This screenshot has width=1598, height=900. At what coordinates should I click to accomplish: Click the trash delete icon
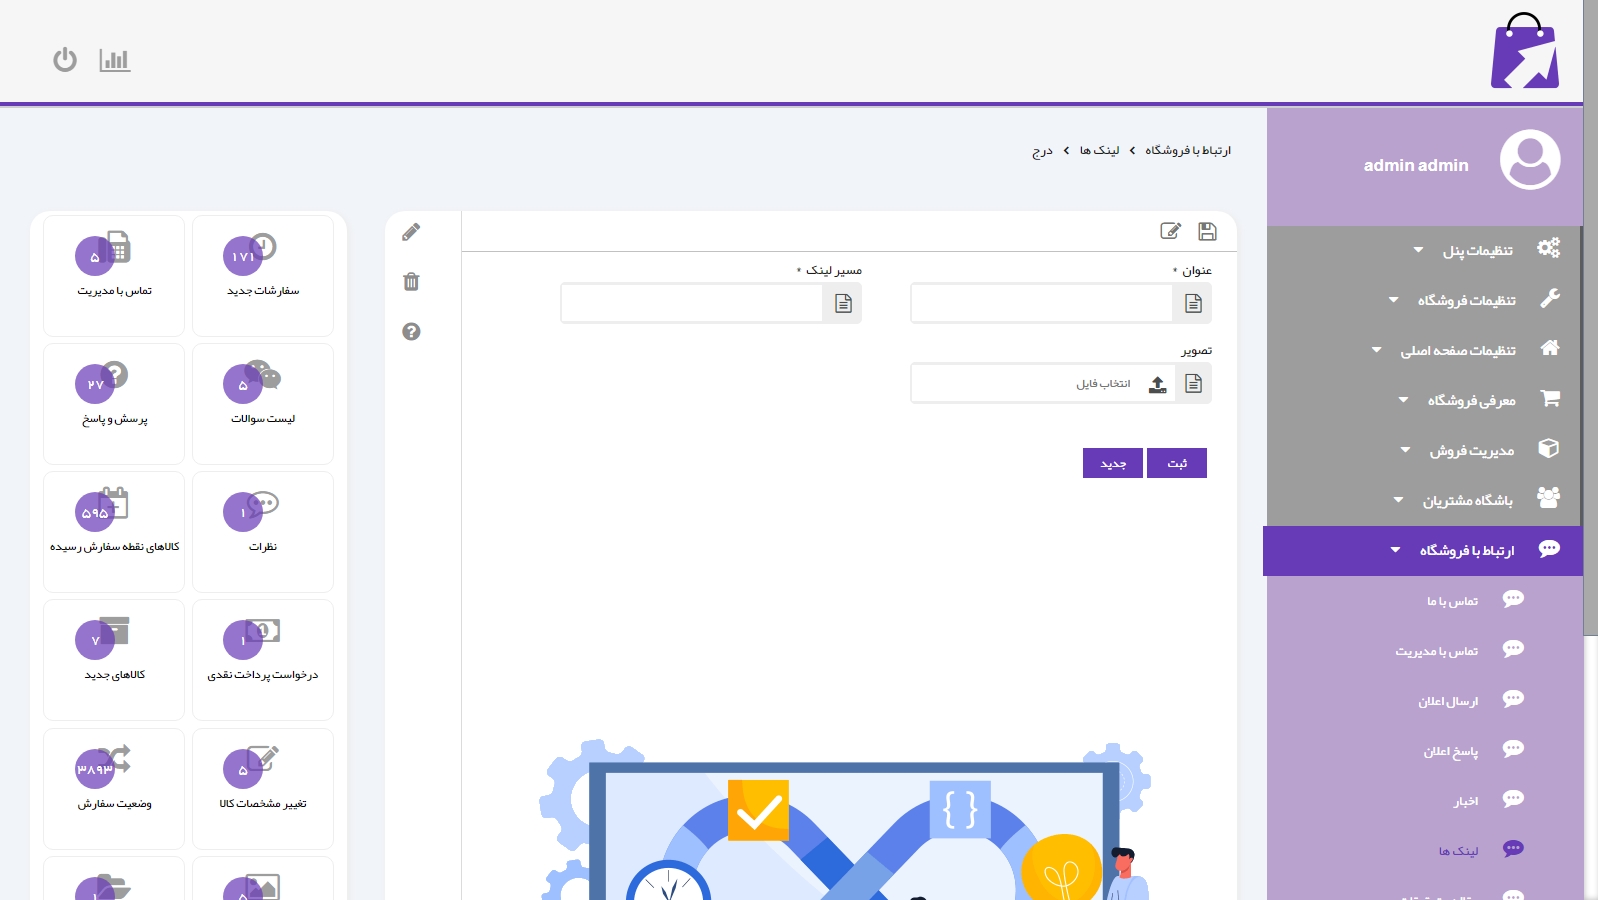point(411,282)
